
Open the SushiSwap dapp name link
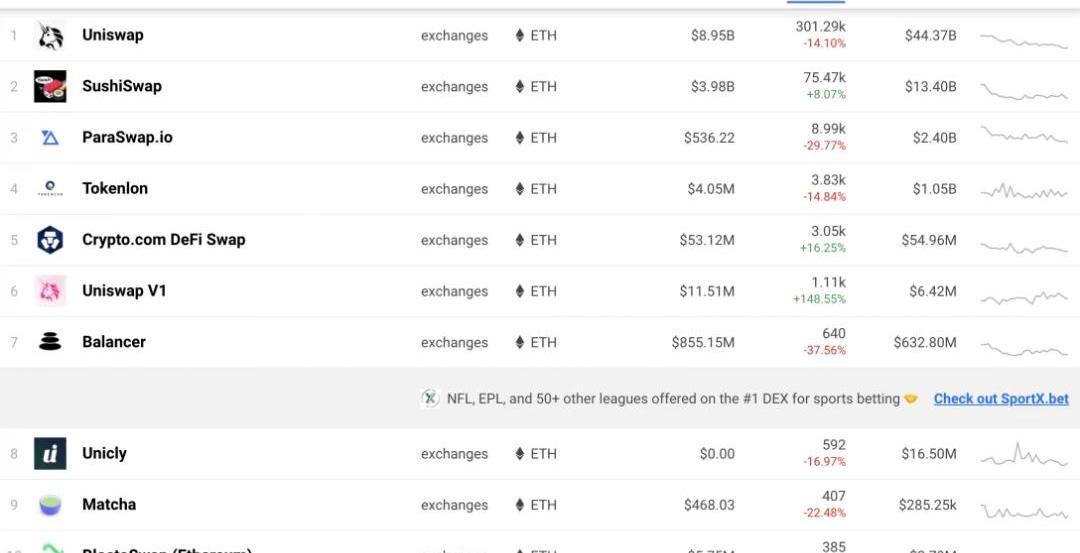122,86
